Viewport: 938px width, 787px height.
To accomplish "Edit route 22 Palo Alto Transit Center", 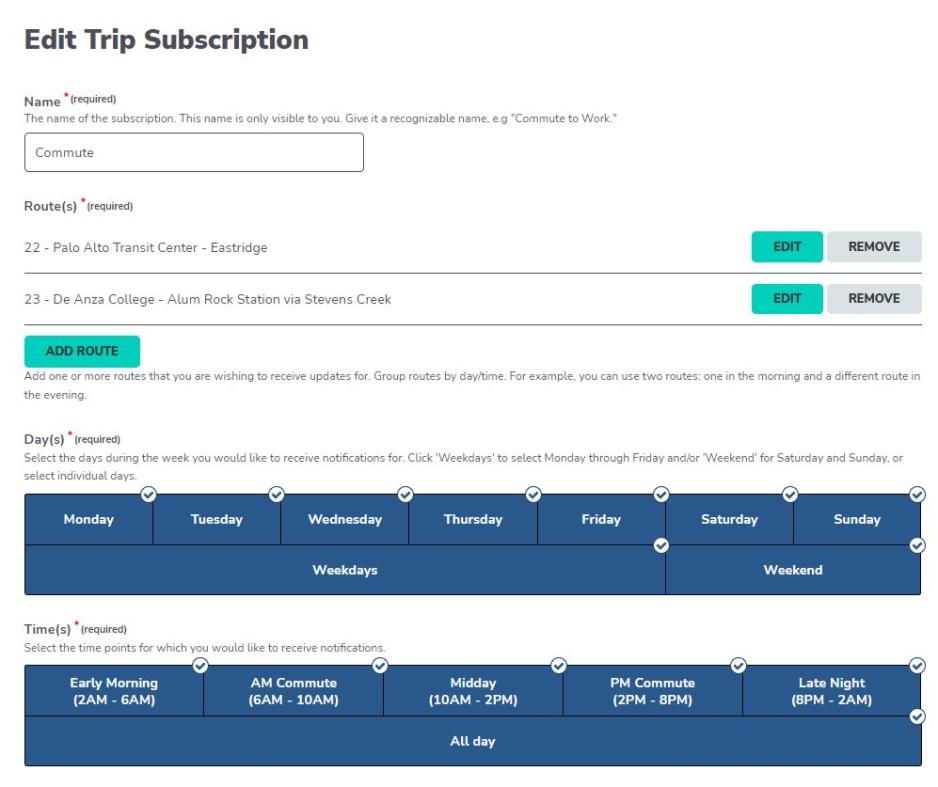I will [x=787, y=247].
